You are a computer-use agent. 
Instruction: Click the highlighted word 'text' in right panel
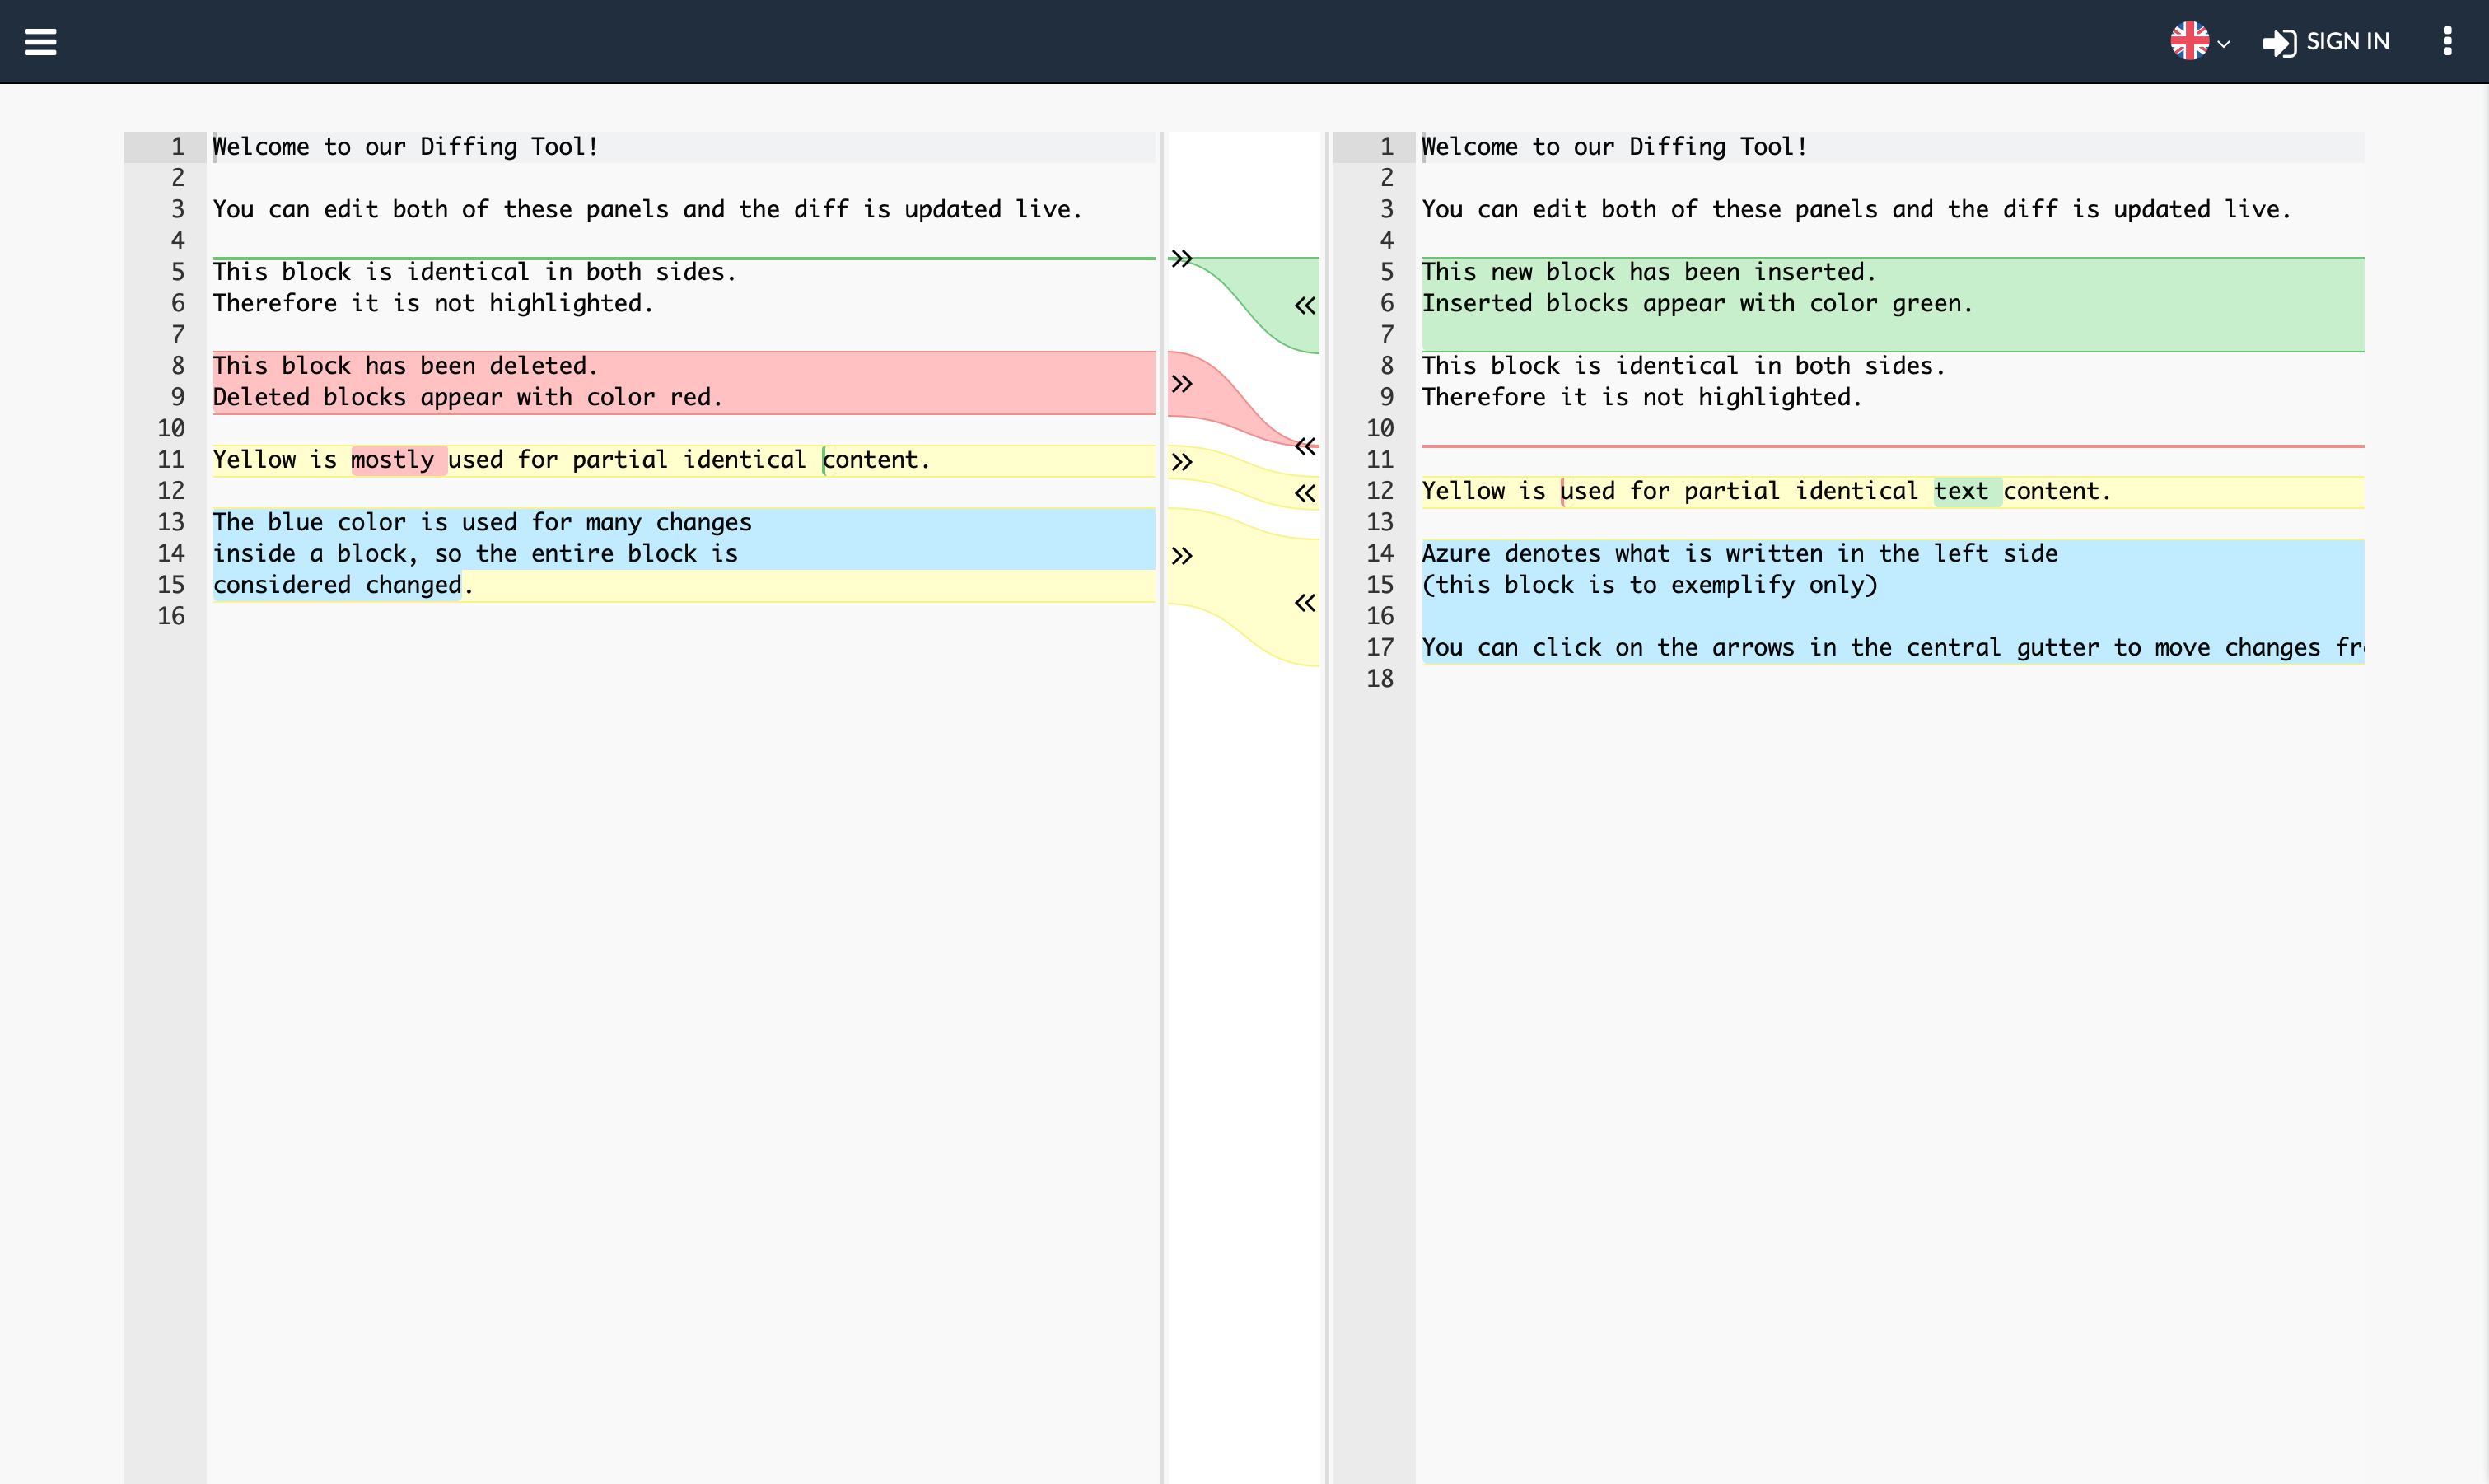(x=1960, y=491)
